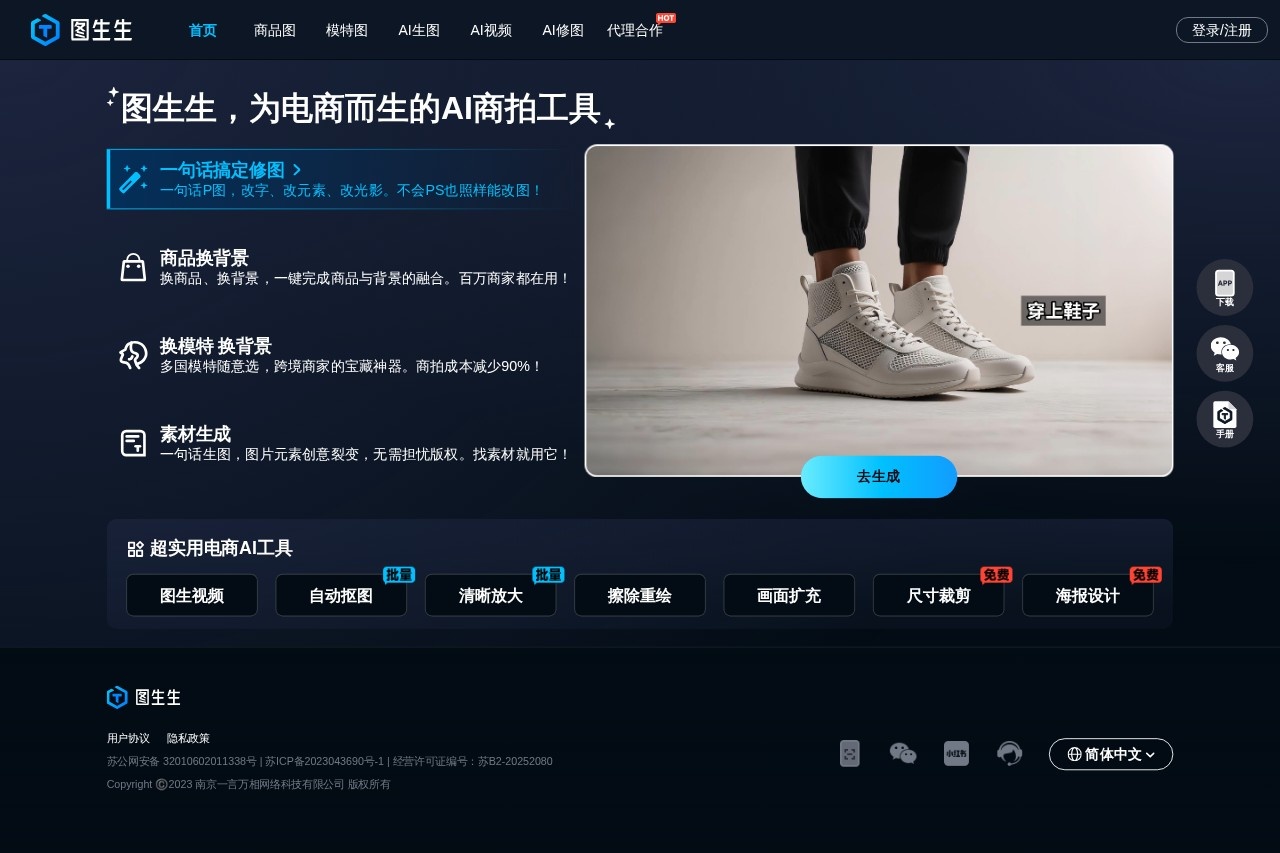Select the 代理合作 menu with HOT badge
Screen dimensions: 1280x853
[x=635, y=30]
